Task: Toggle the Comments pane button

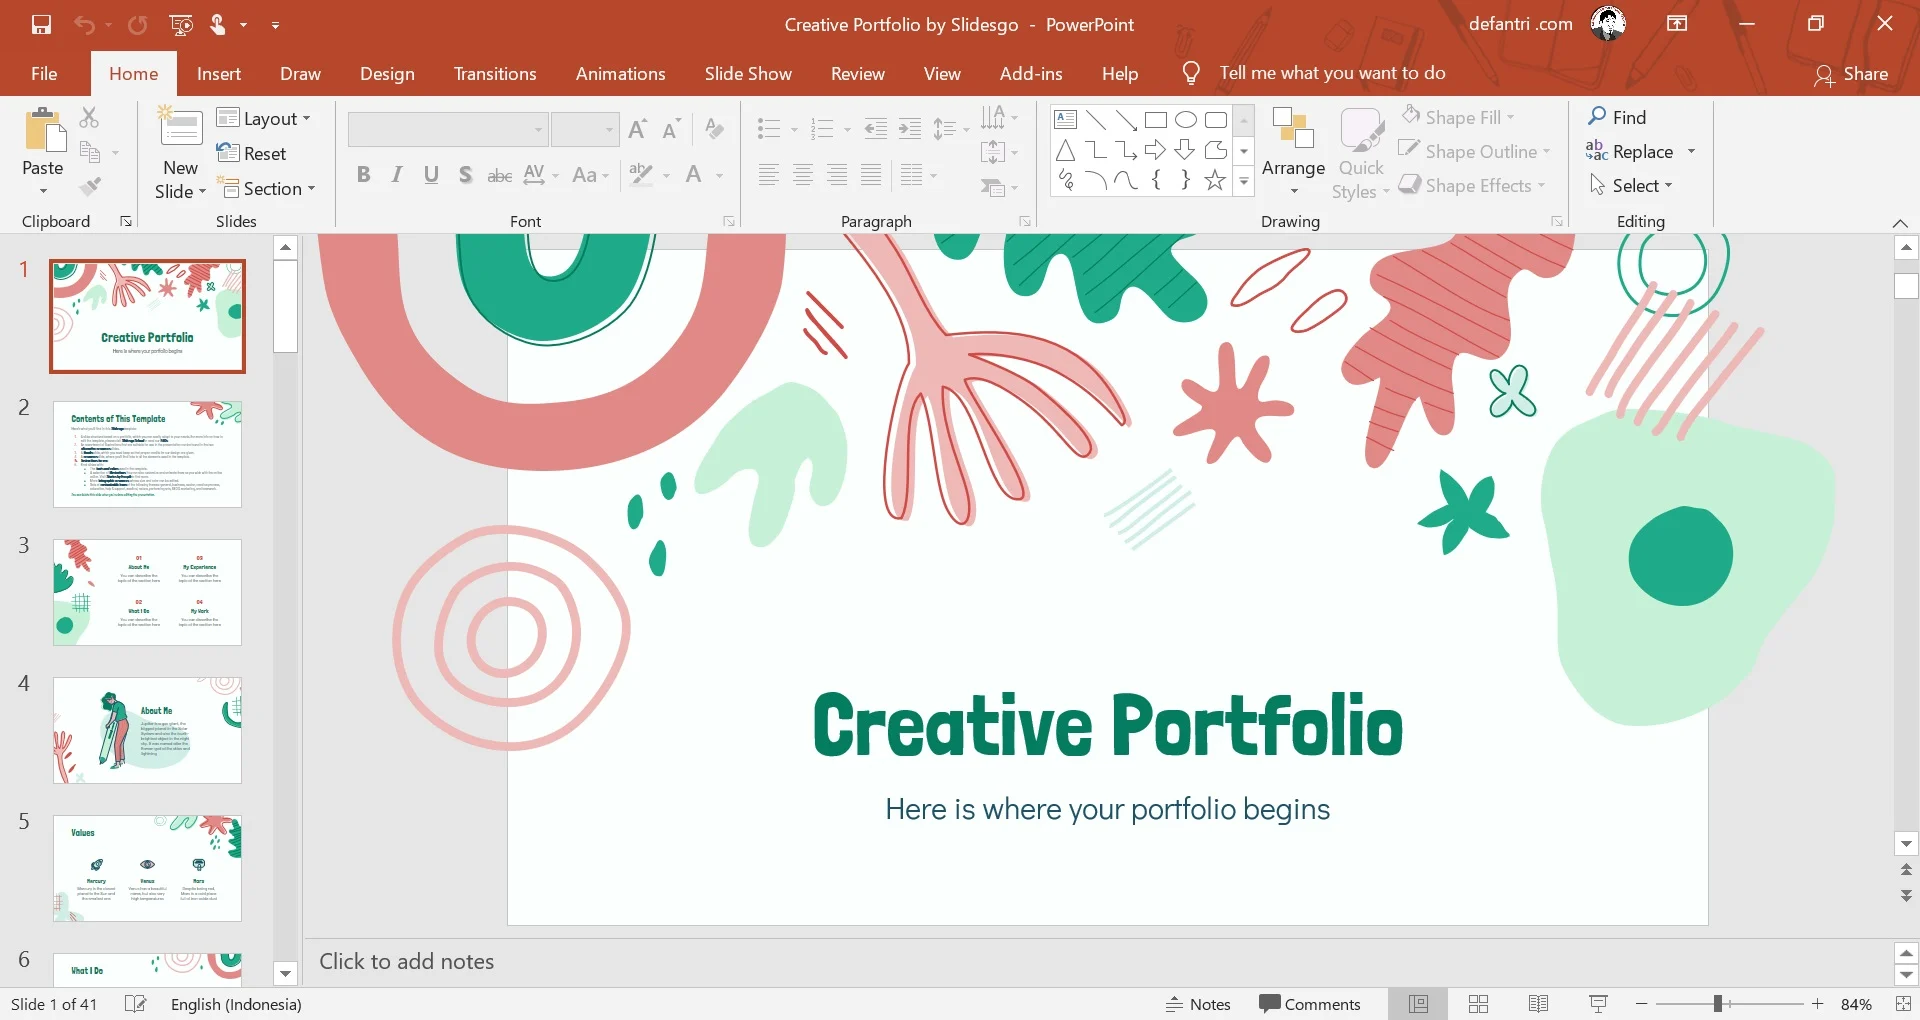Action: [1310, 1004]
